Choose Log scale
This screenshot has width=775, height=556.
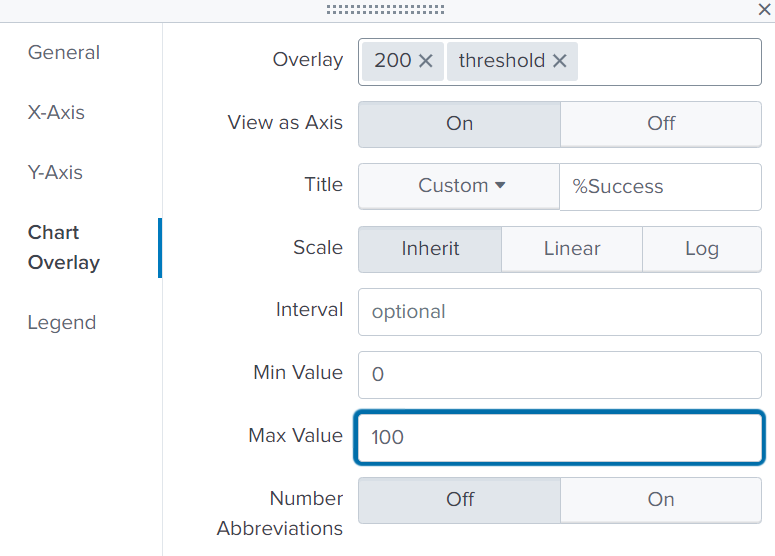(x=701, y=249)
